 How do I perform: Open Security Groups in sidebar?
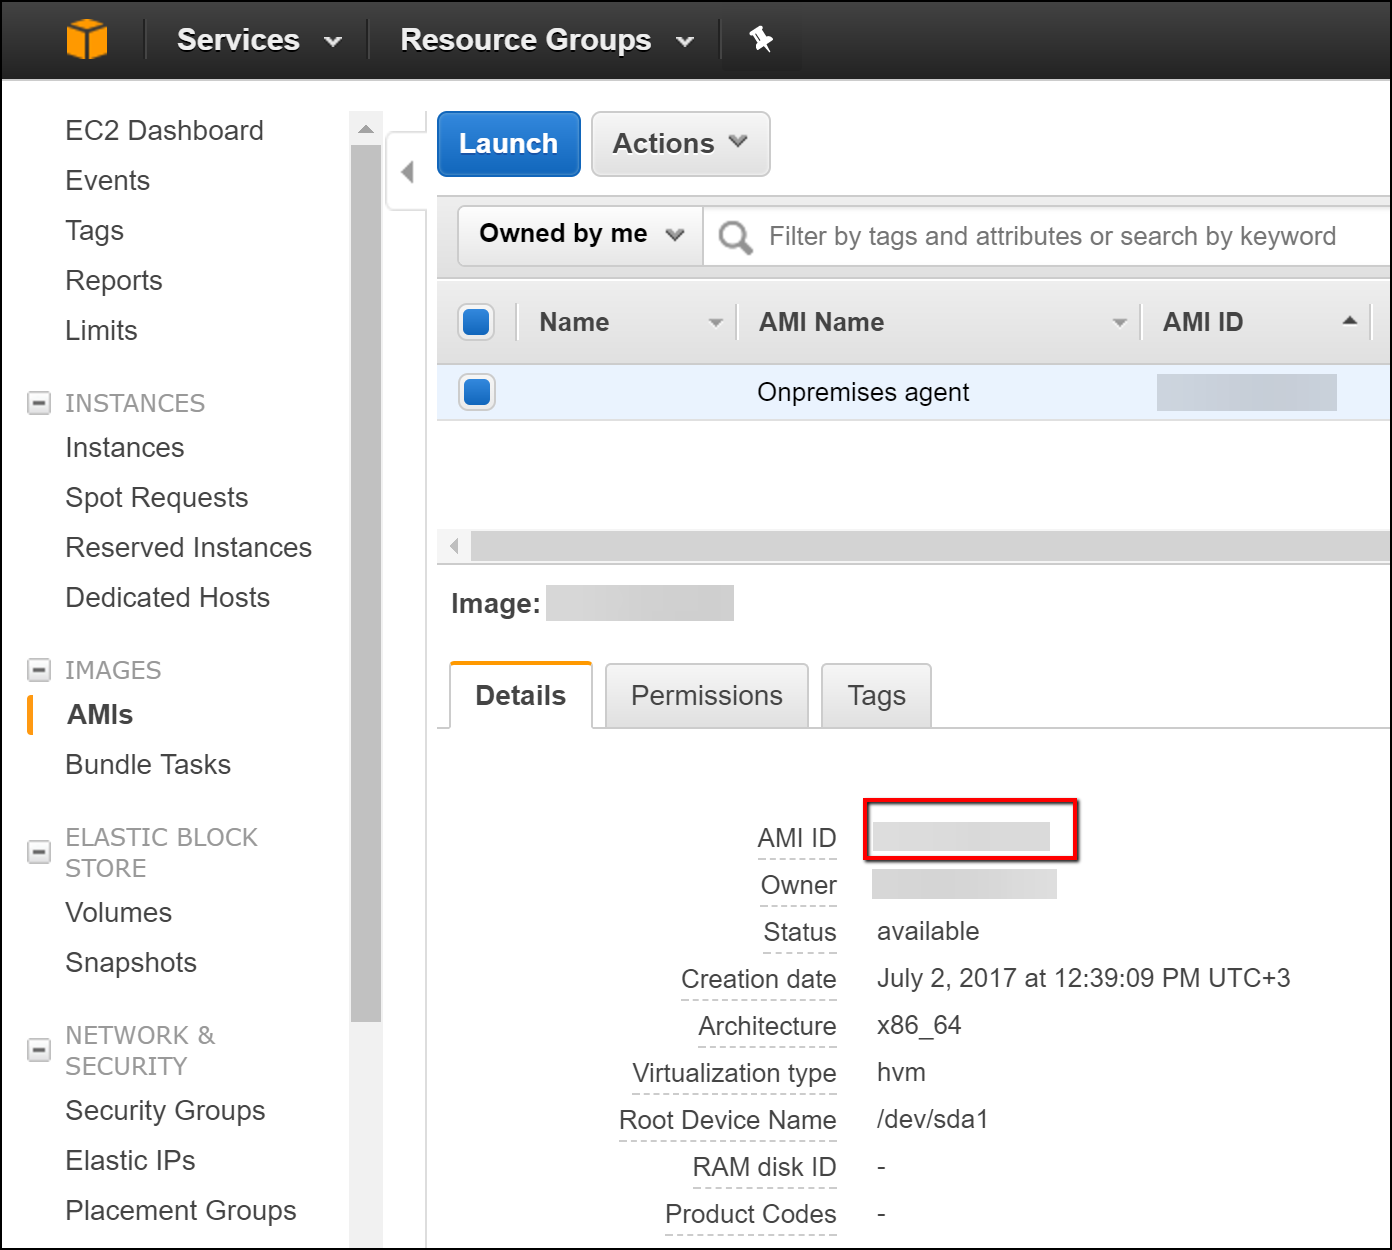click(165, 1111)
